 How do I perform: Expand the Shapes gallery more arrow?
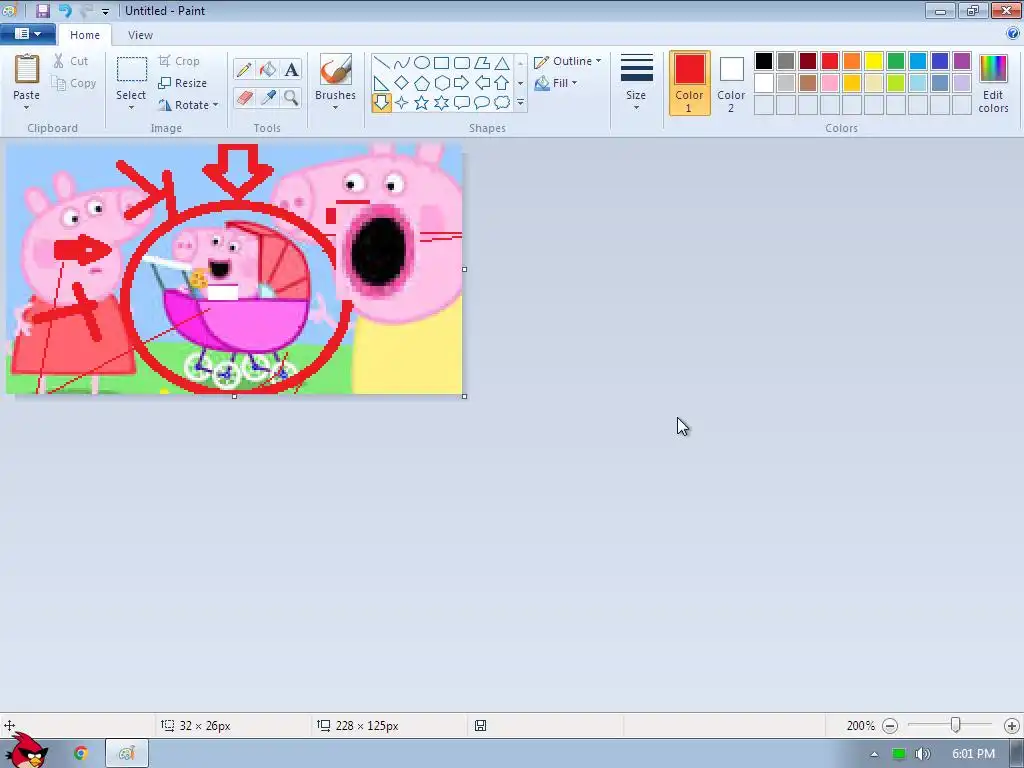[520, 103]
